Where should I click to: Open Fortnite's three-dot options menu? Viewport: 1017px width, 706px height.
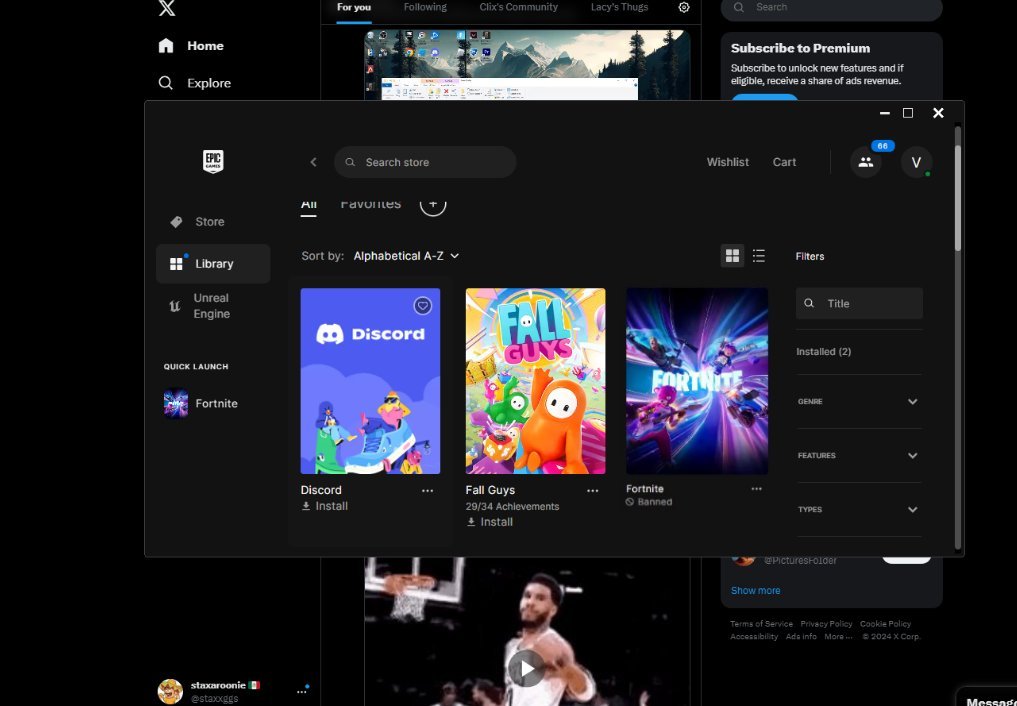tap(756, 489)
